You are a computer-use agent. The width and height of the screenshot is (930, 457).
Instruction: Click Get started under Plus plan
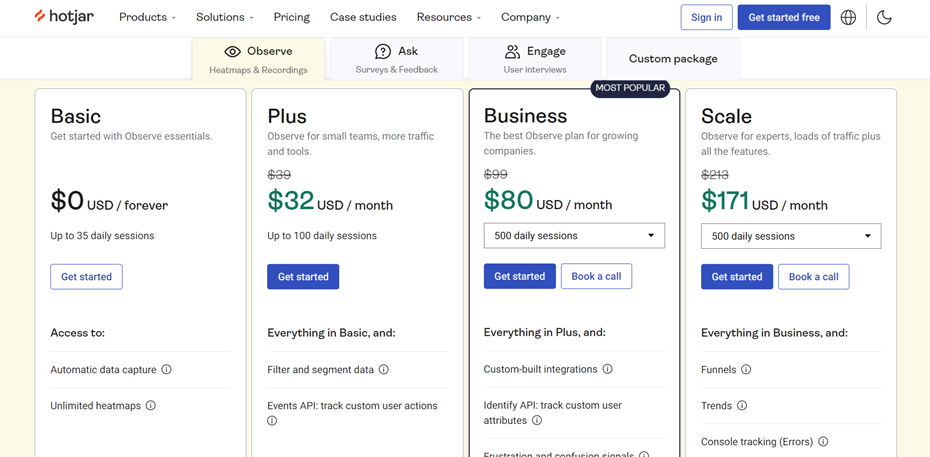coord(303,277)
